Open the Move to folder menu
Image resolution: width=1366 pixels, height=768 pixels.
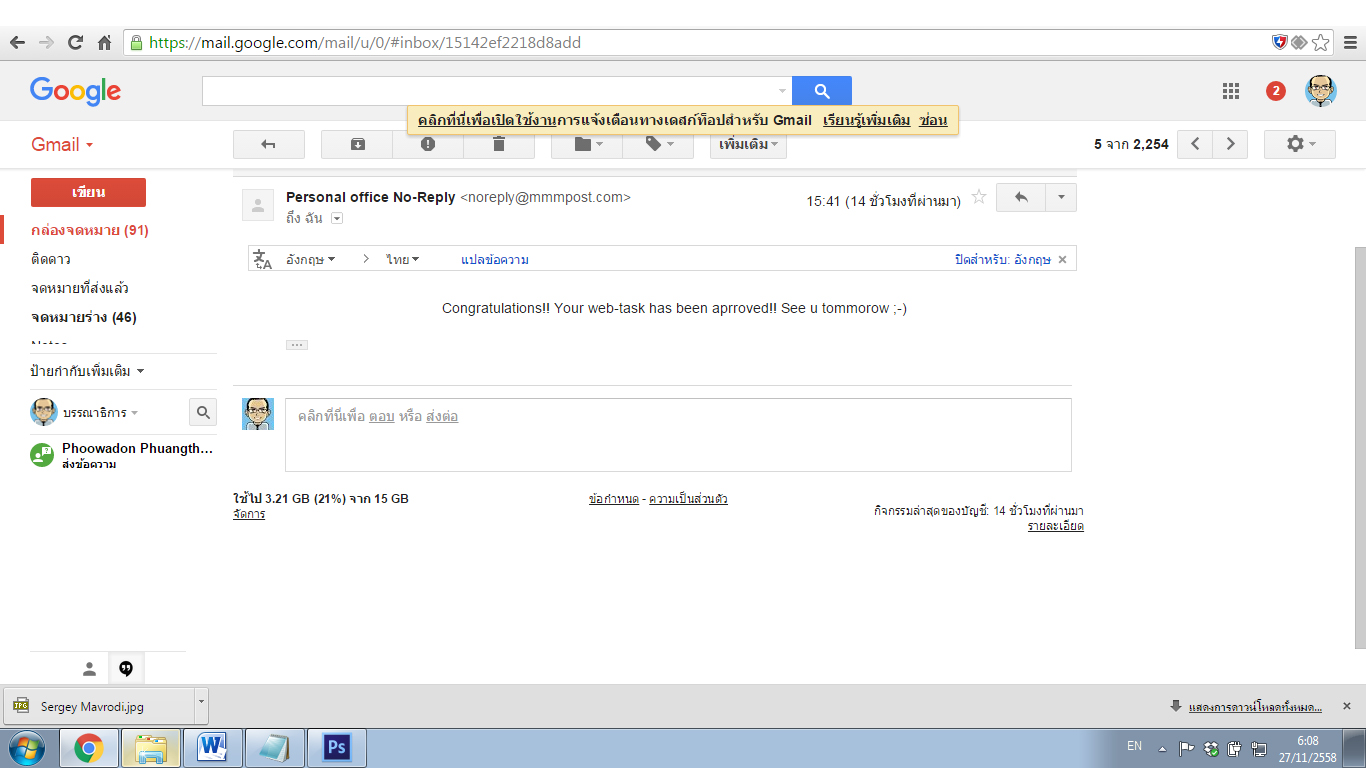click(x=587, y=144)
